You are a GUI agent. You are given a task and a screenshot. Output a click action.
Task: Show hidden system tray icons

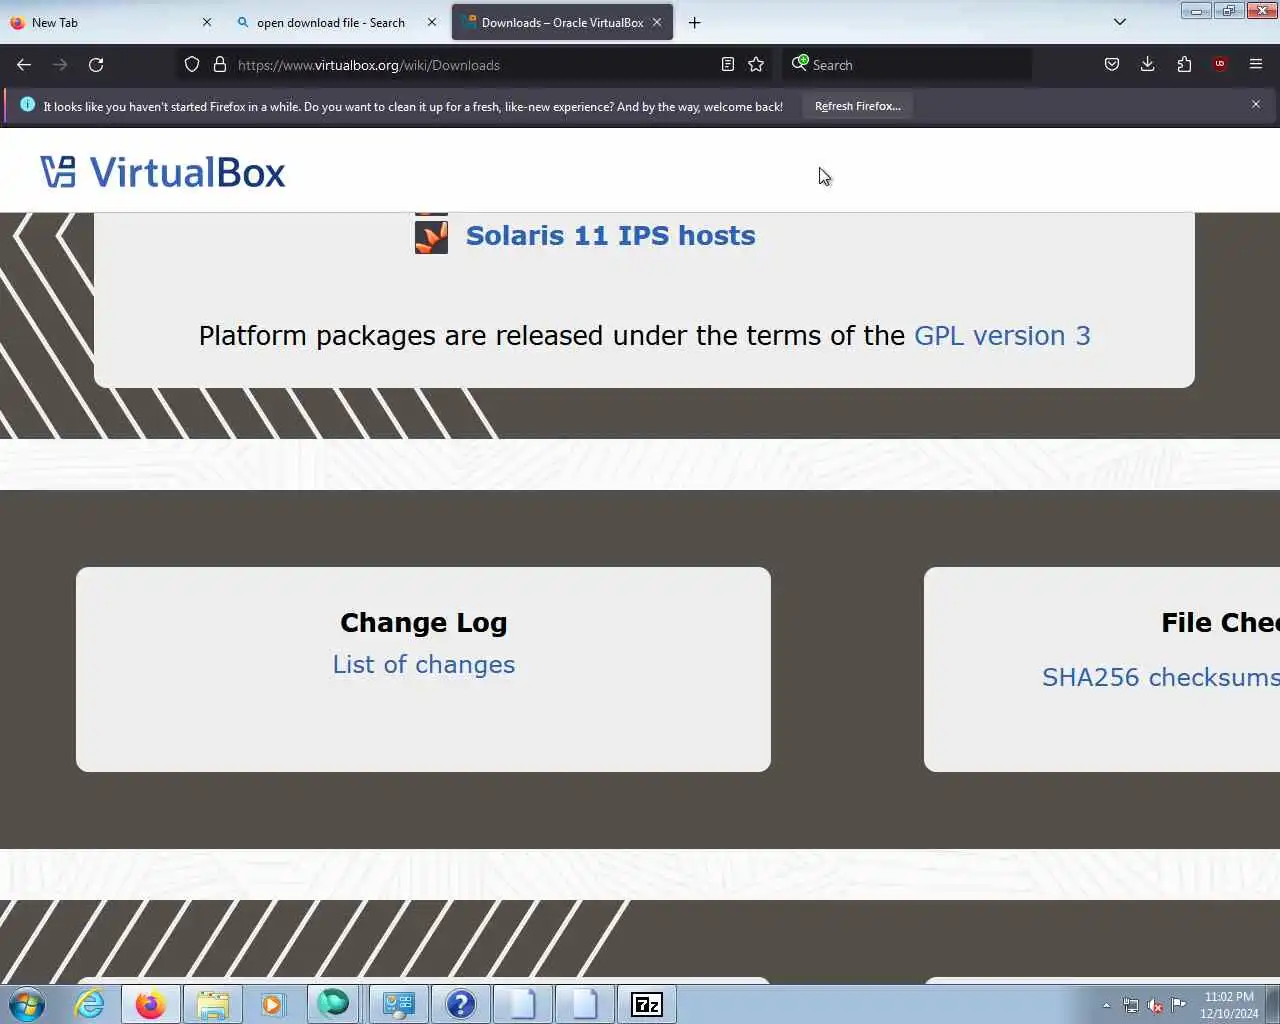(1106, 1005)
